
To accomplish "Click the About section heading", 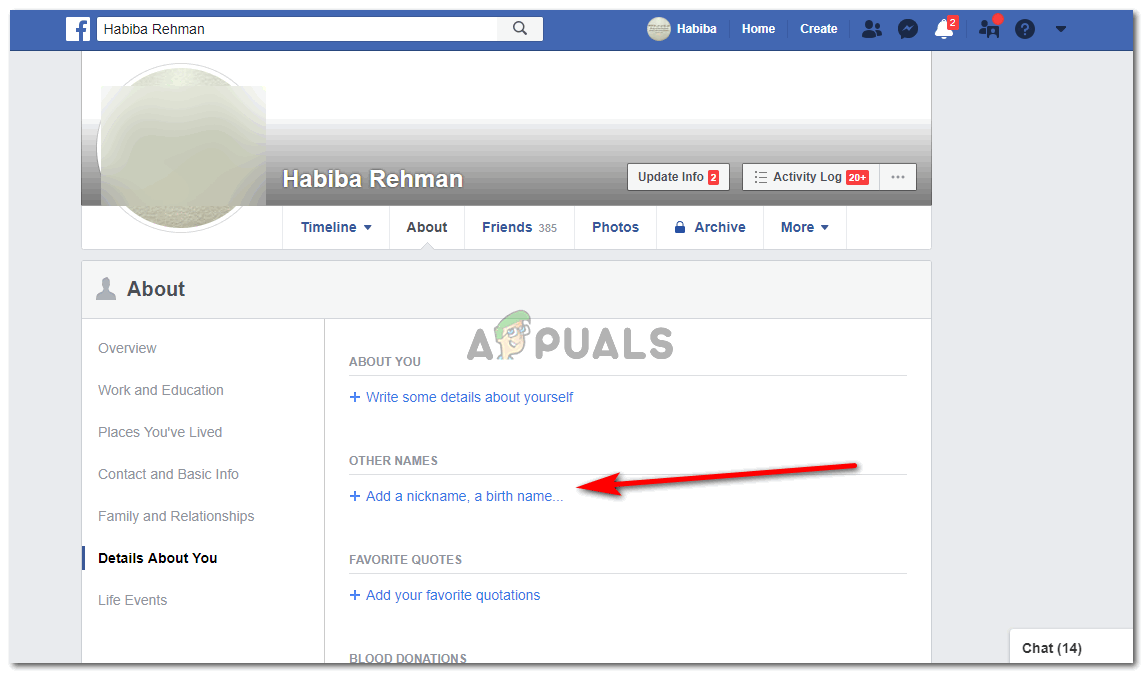I will point(155,290).
